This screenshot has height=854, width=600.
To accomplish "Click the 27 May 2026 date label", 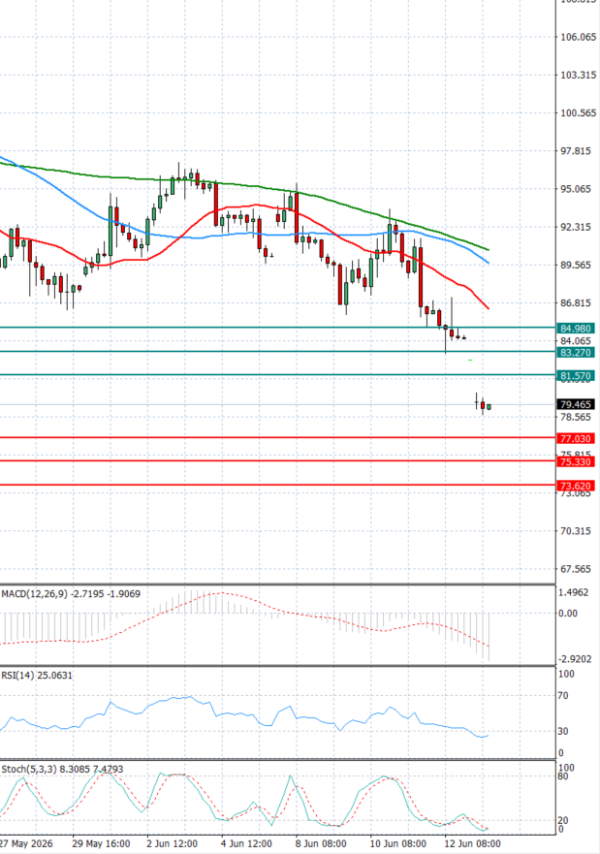I will 27,844.
